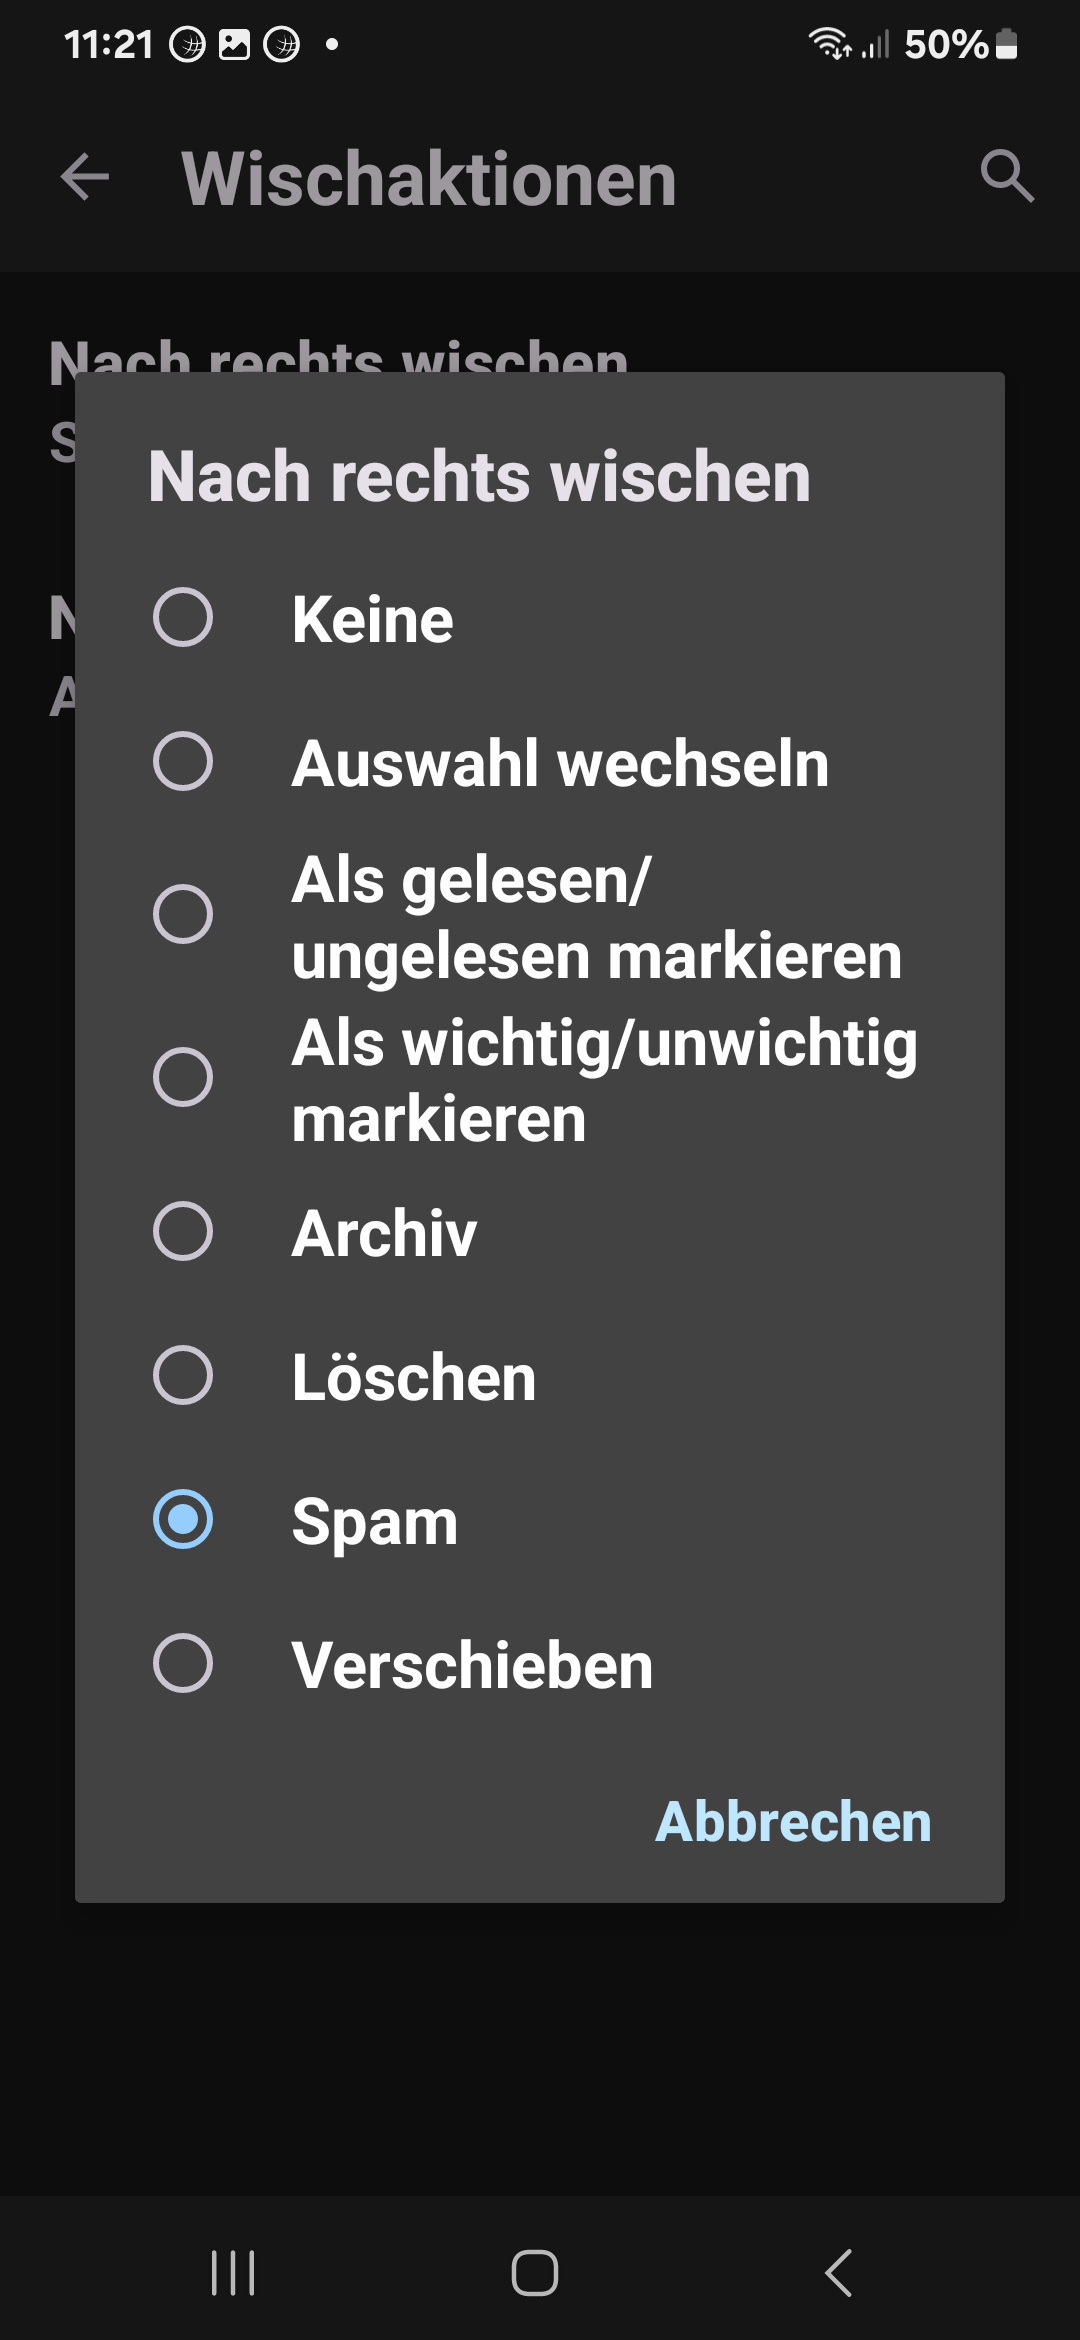Tap Abbrechen to cancel dialog
This screenshot has height=2340, width=1080.
(x=793, y=1821)
